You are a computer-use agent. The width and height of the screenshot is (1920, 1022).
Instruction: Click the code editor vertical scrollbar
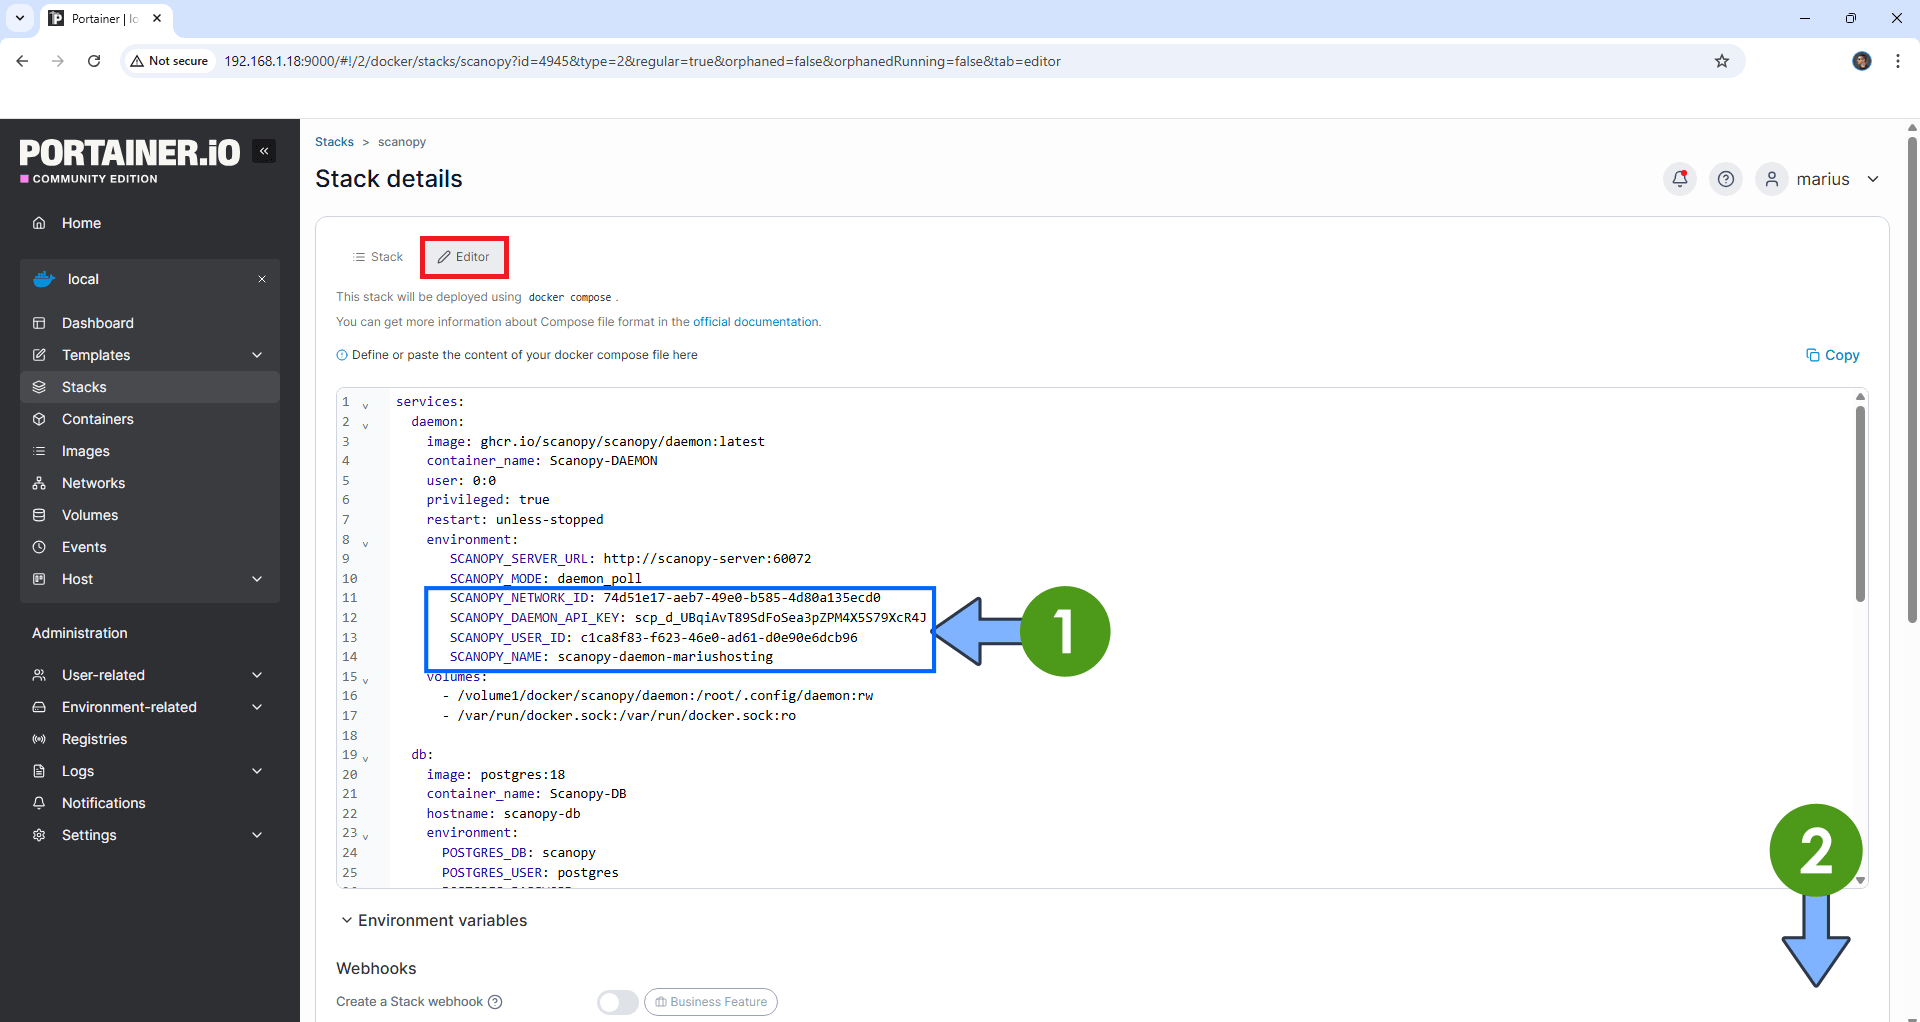(1860, 500)
